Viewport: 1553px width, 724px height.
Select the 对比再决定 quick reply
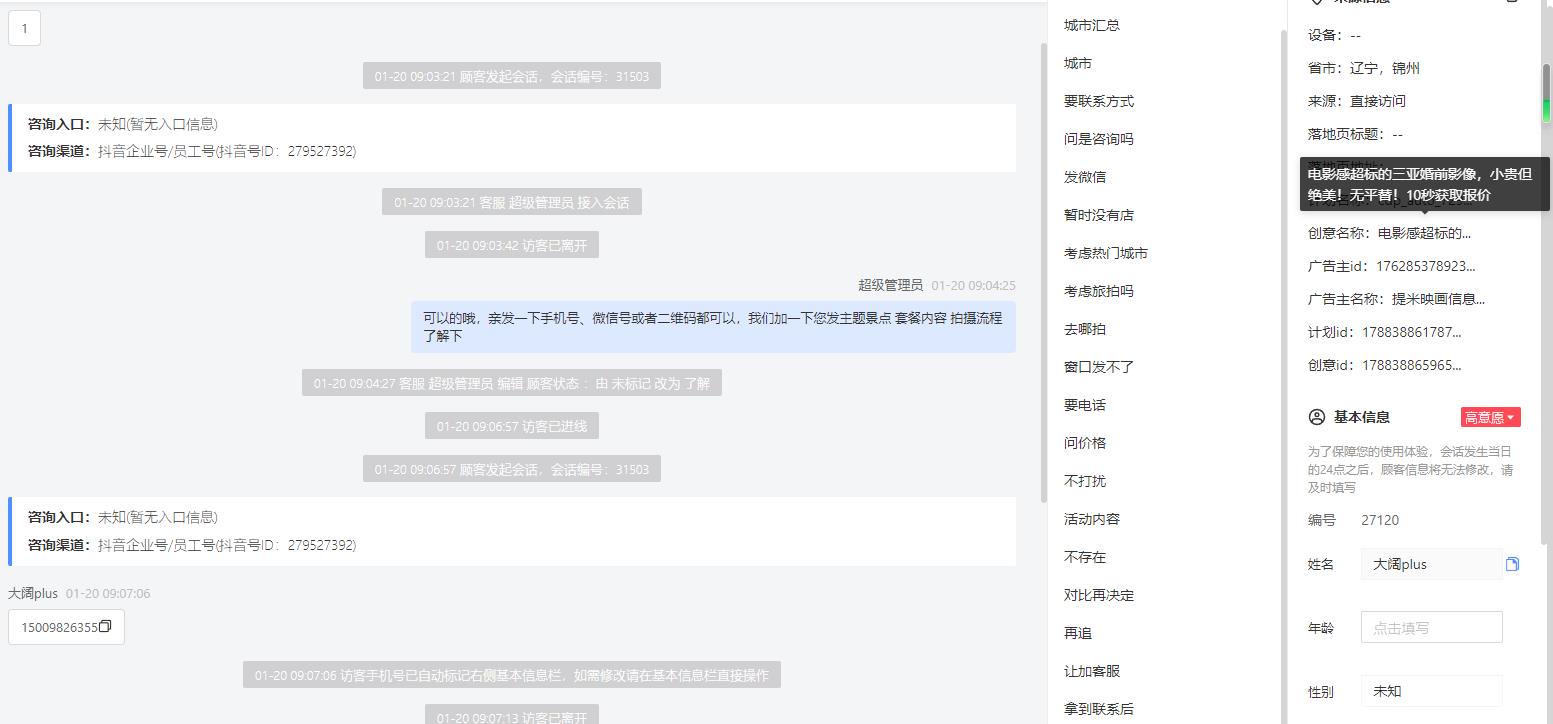[1099, 595]
